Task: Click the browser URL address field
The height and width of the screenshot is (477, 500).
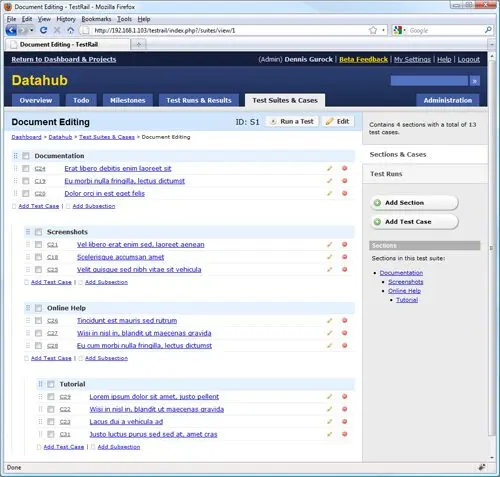Action: [x=230, y=30]
